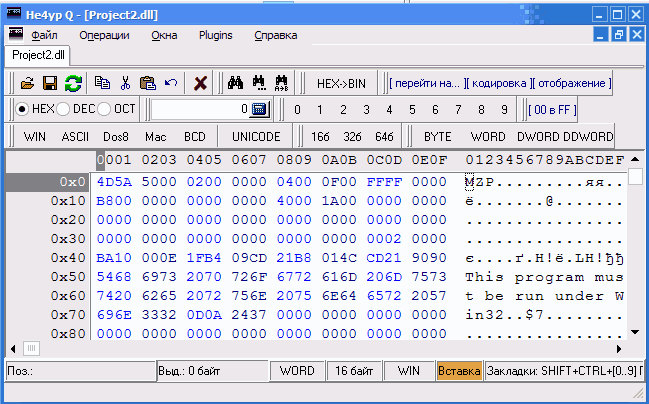Open replace with binoculars A>B icon
This screenshot has height=404, width=649.
tap(282, 83)
